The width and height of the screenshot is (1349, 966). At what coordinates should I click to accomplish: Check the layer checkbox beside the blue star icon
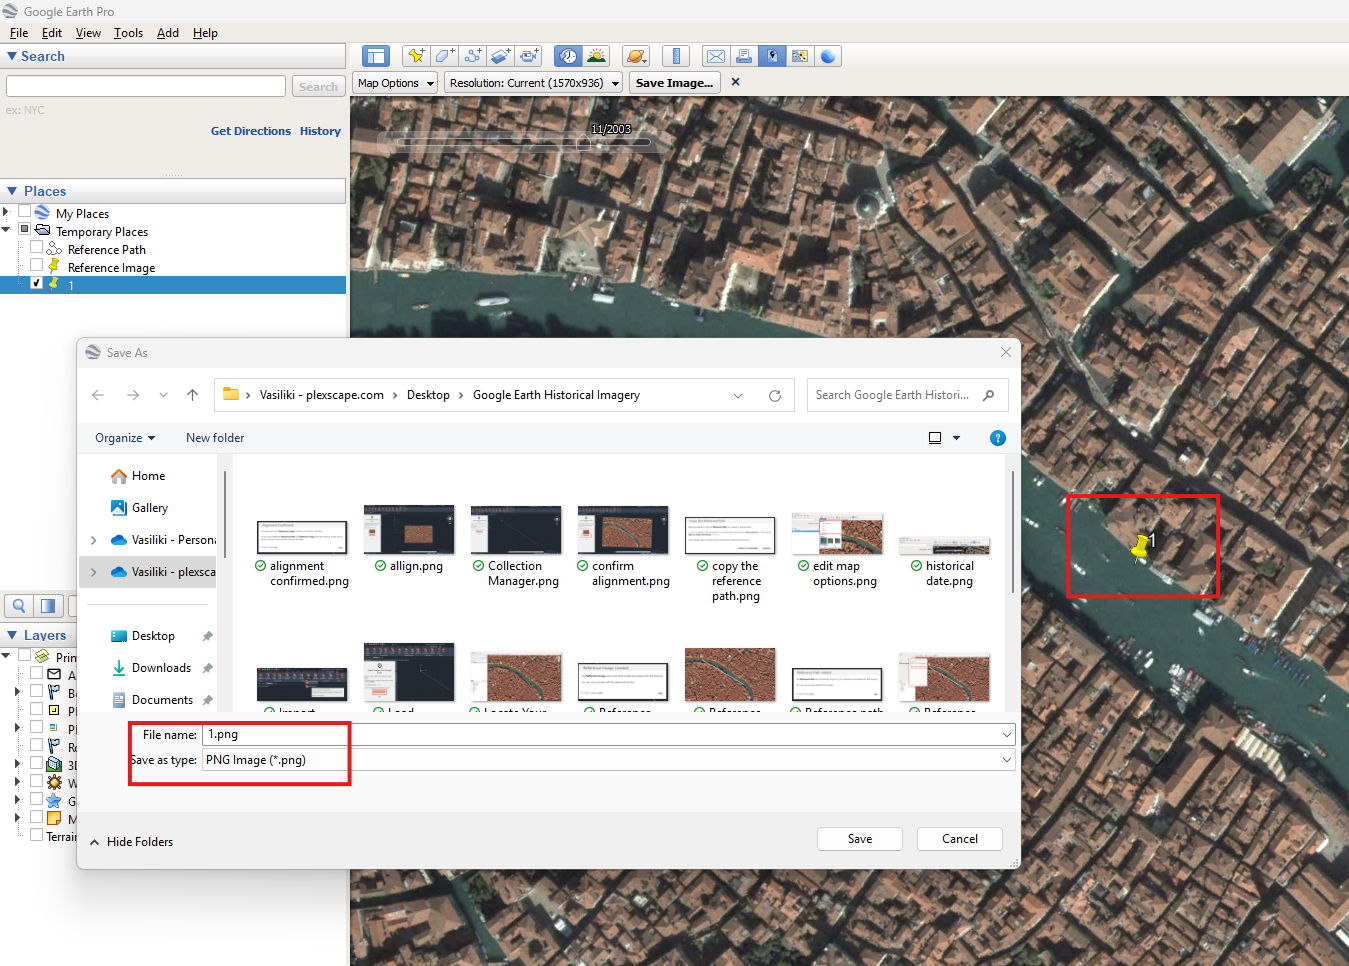coord(37,800)
